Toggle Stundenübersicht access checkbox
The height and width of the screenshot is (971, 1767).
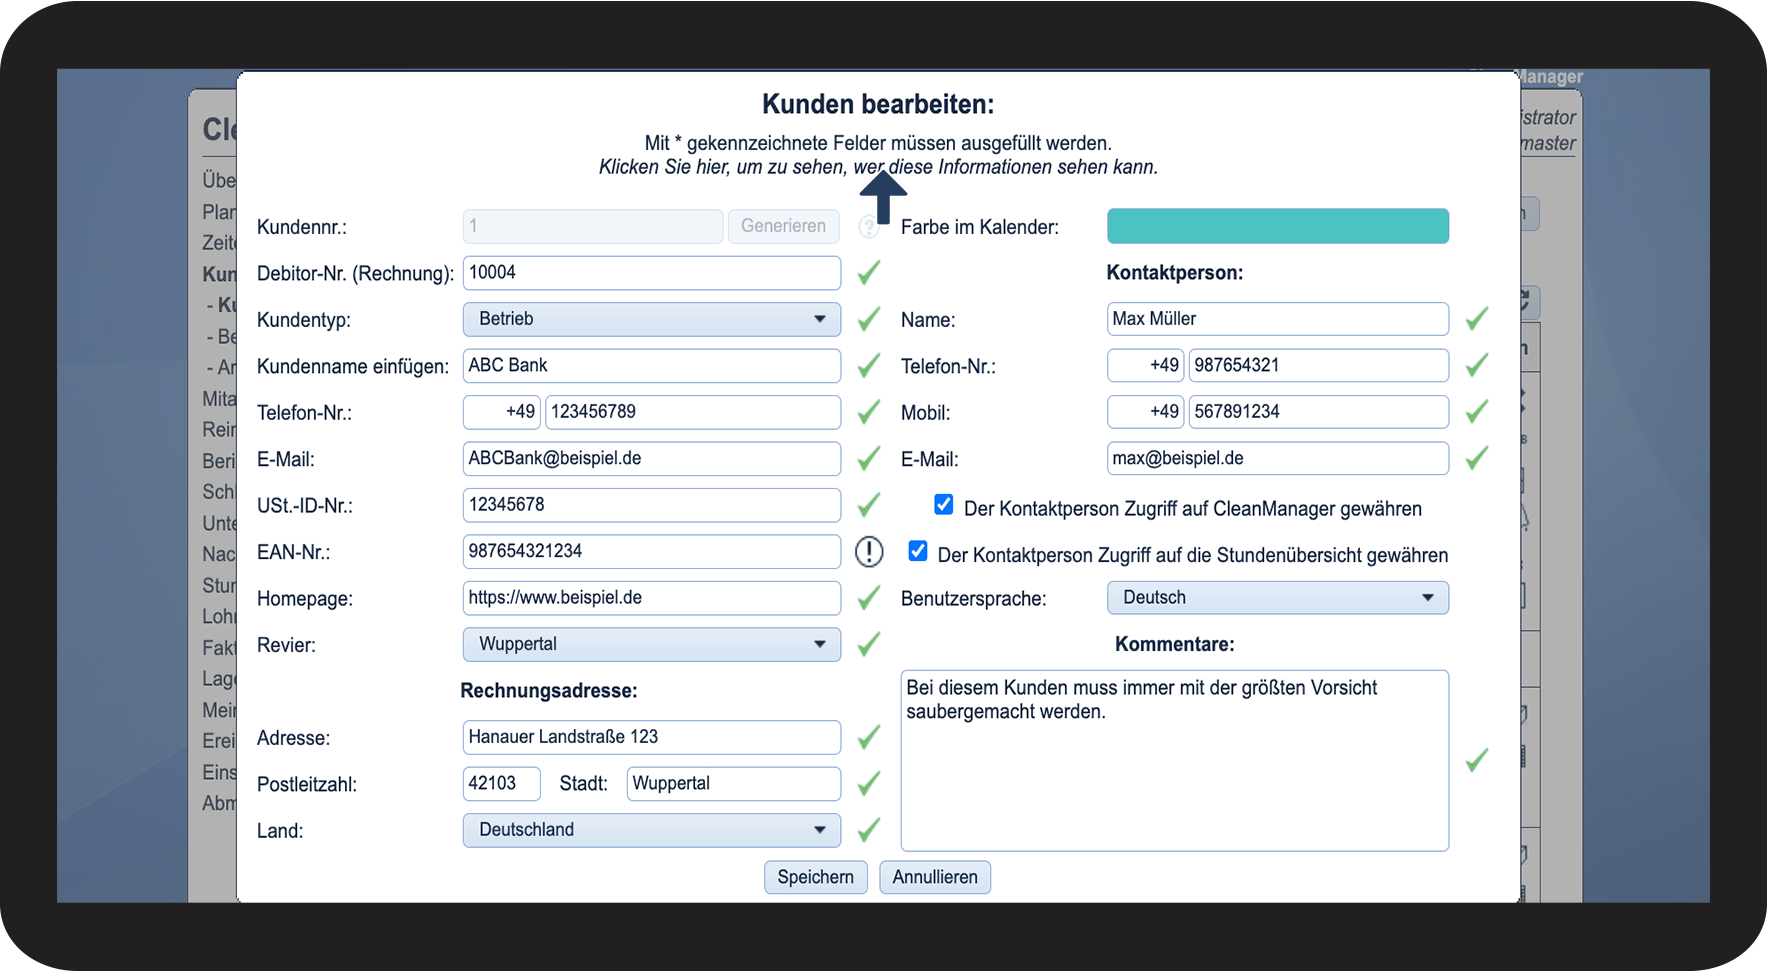917,551
